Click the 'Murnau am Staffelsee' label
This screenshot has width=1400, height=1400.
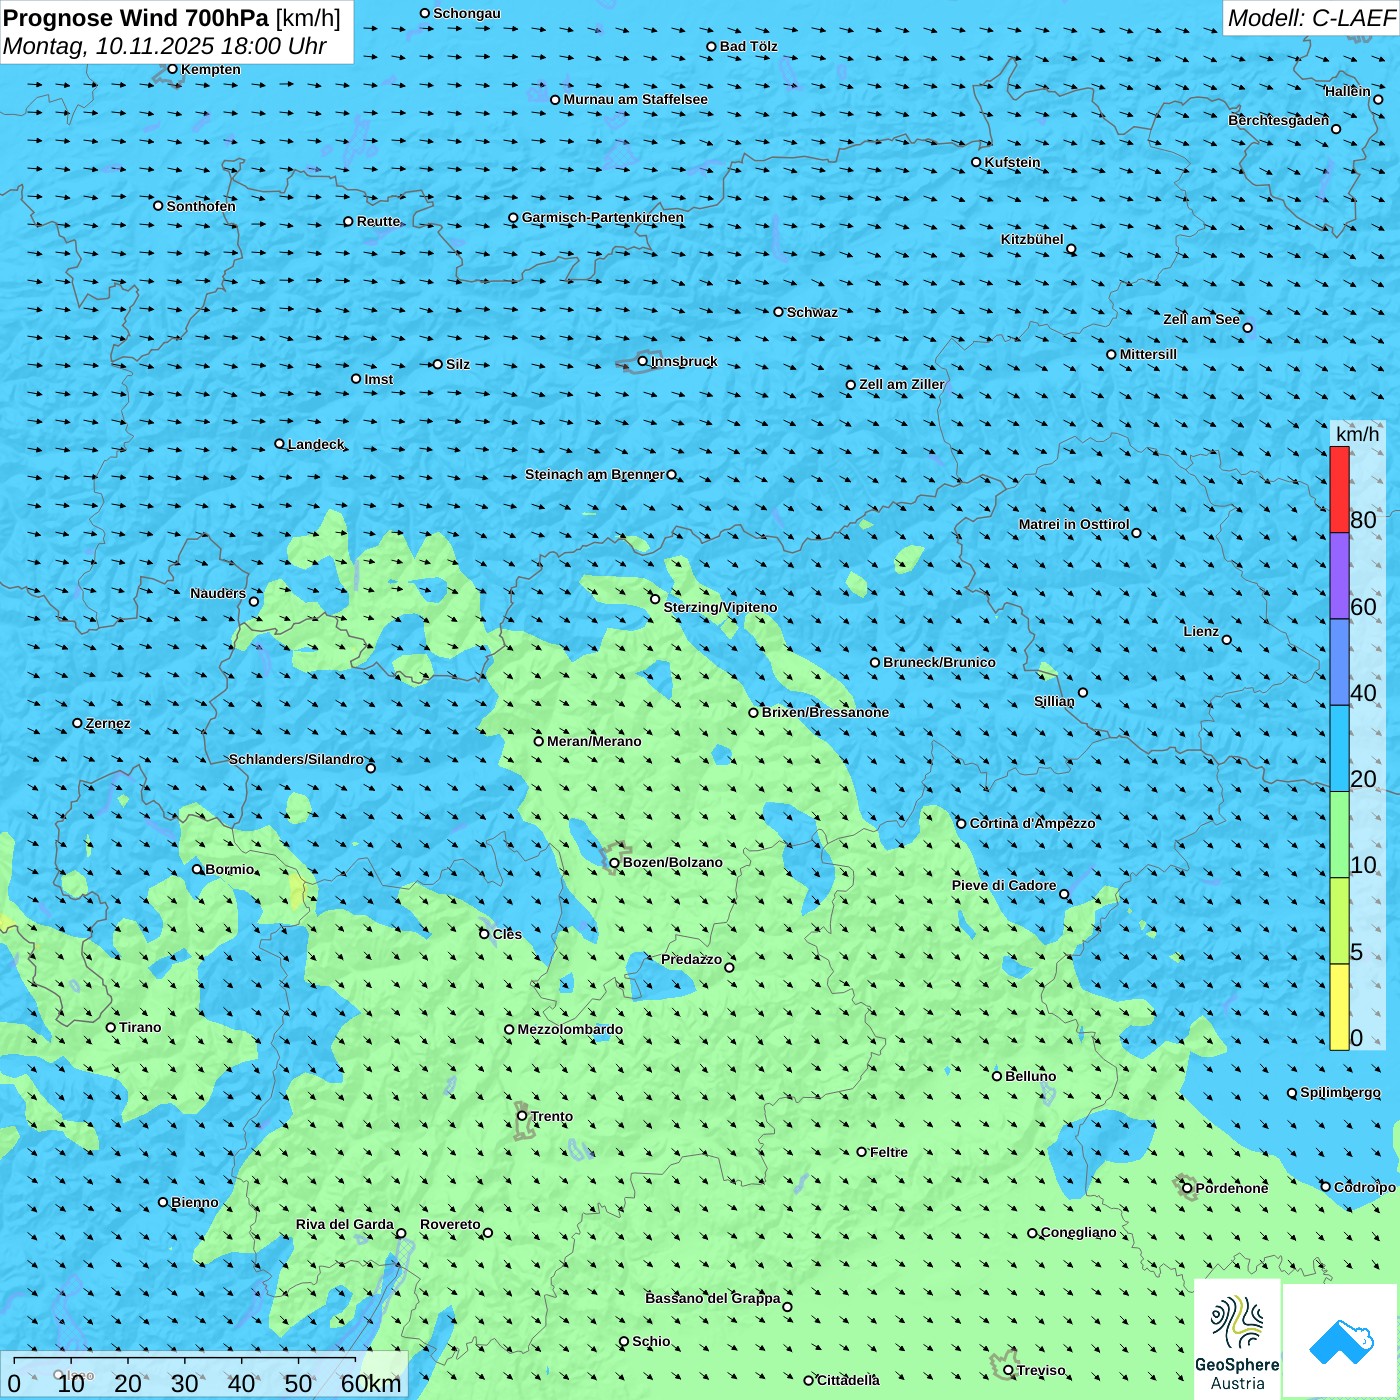click(635, 99)
